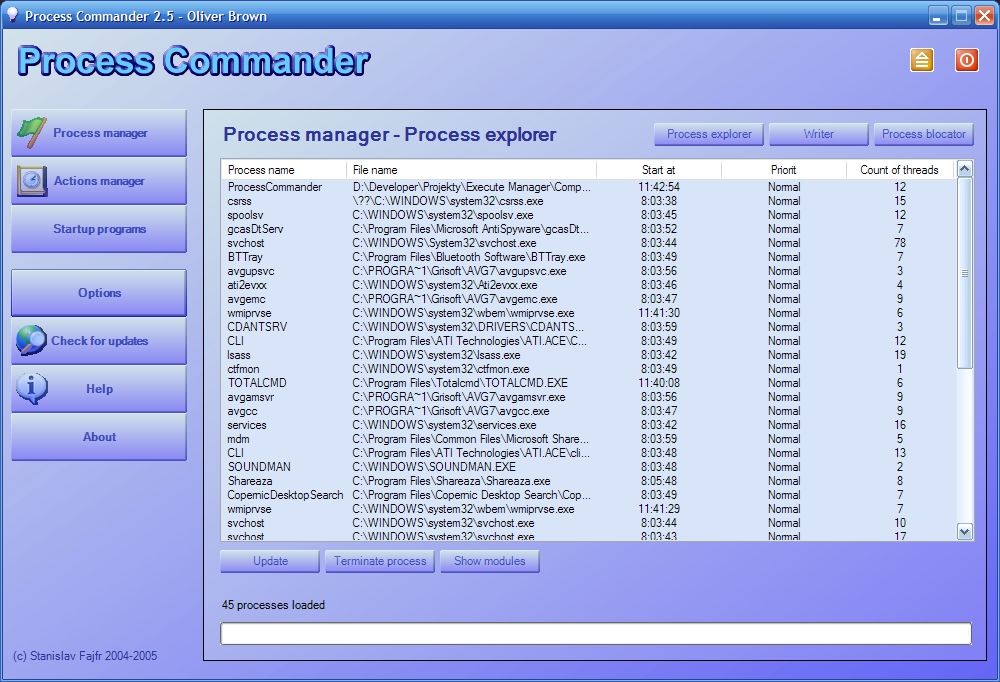
Task: Sort by Process name column header
Action: click(x=284, y=170)
